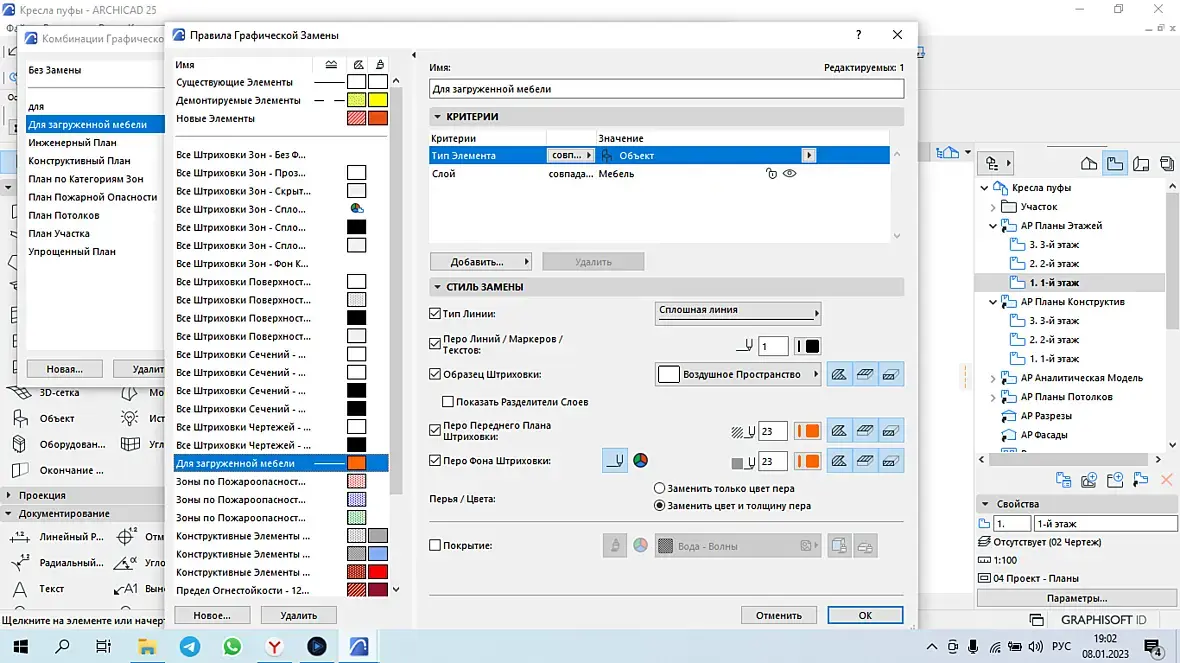Select the Text tool icon
The height and width of the screenshot is (663, 1180).
(x=20, y=588)
